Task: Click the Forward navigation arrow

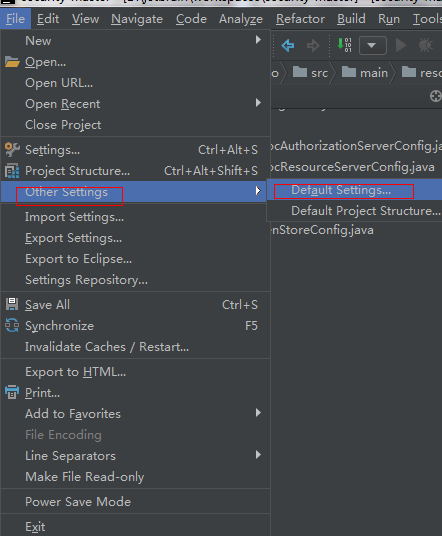Action: (313, 45)
